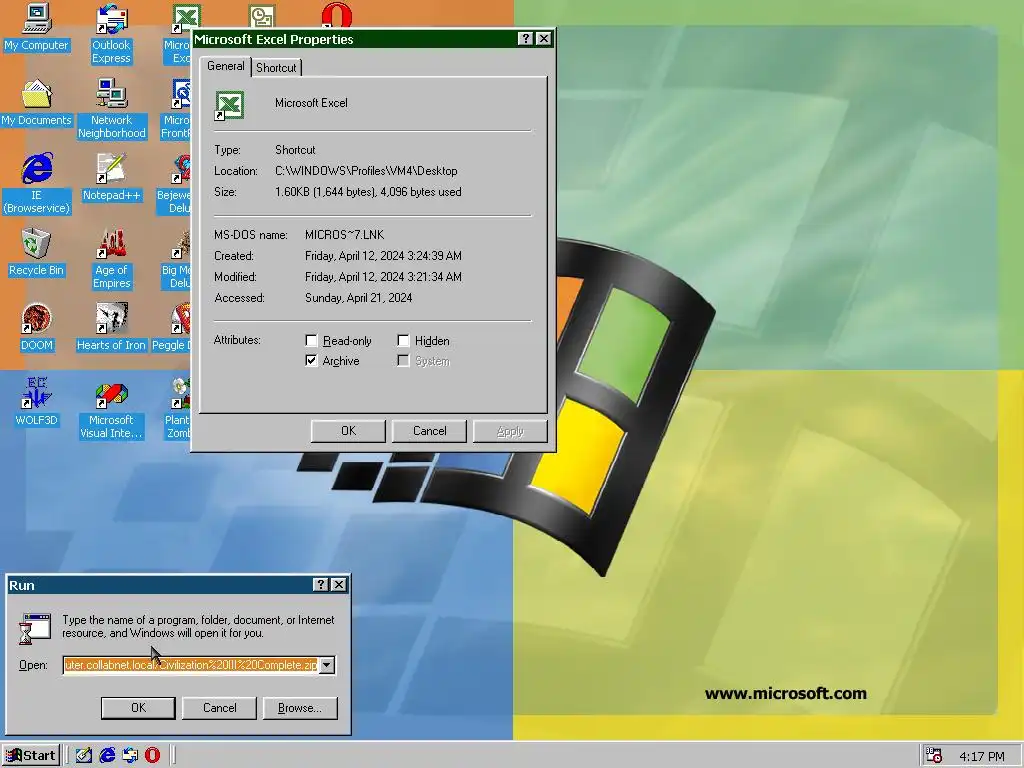Viewport: 1024px width, 768px height.
Task: Click OK in the Run dialog
Action: pos(138,708)
